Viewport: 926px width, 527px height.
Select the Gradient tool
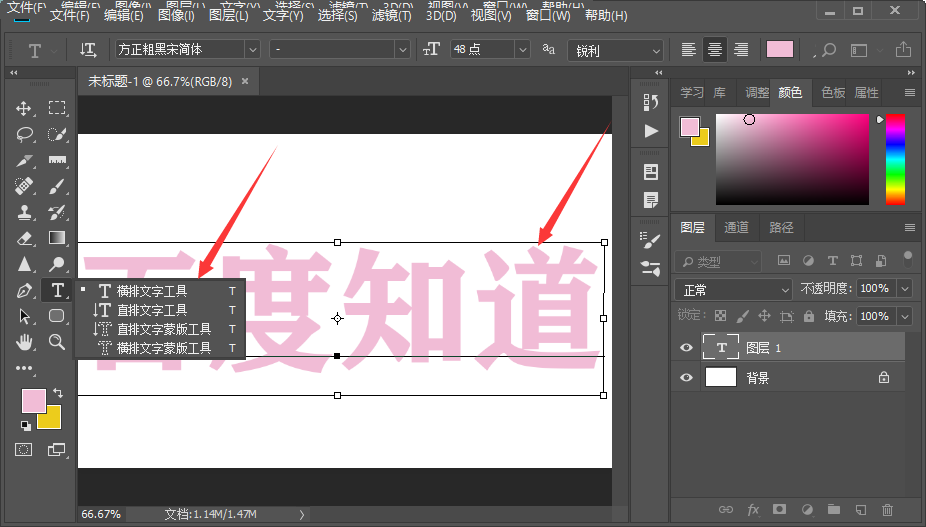57,238
